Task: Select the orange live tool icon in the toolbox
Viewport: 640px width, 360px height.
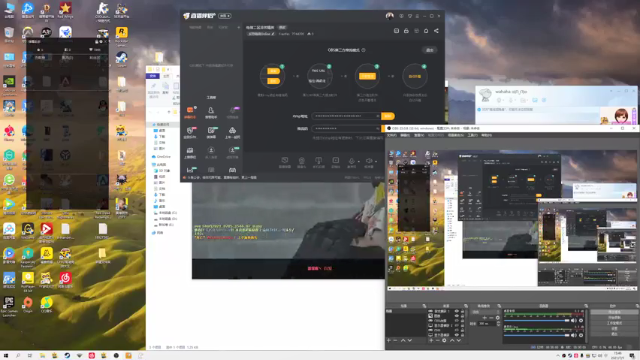Action: [190, 111]
